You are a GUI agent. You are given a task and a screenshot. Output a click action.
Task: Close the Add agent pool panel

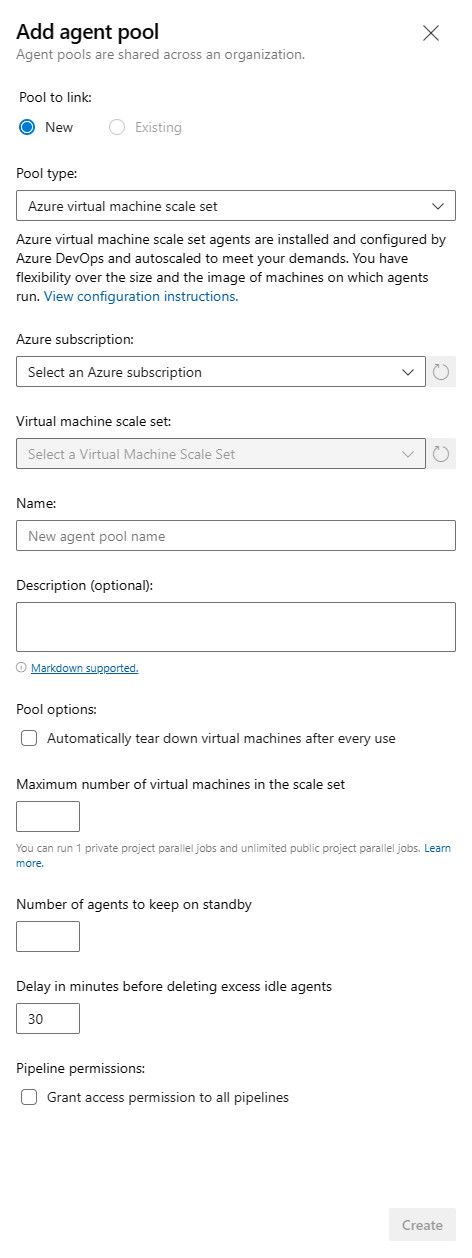tap(431, 34)
